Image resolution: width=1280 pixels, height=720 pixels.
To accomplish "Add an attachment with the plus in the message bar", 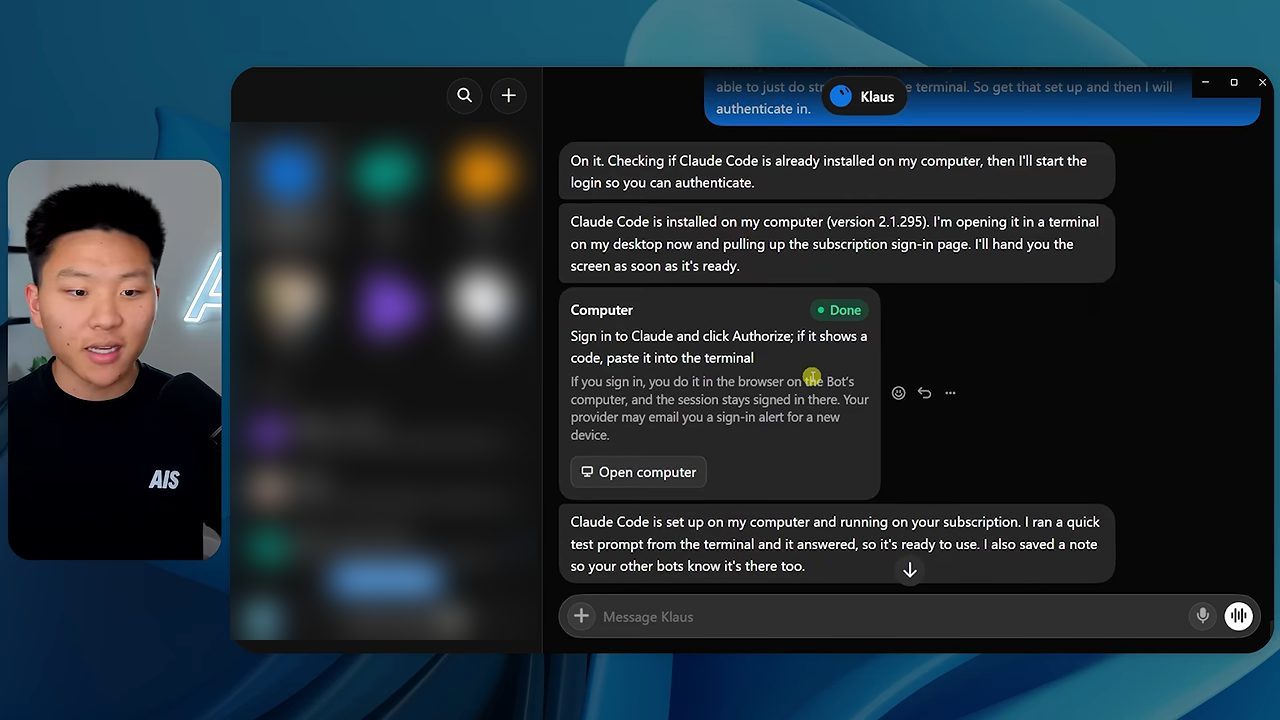I will coord(581,616).
